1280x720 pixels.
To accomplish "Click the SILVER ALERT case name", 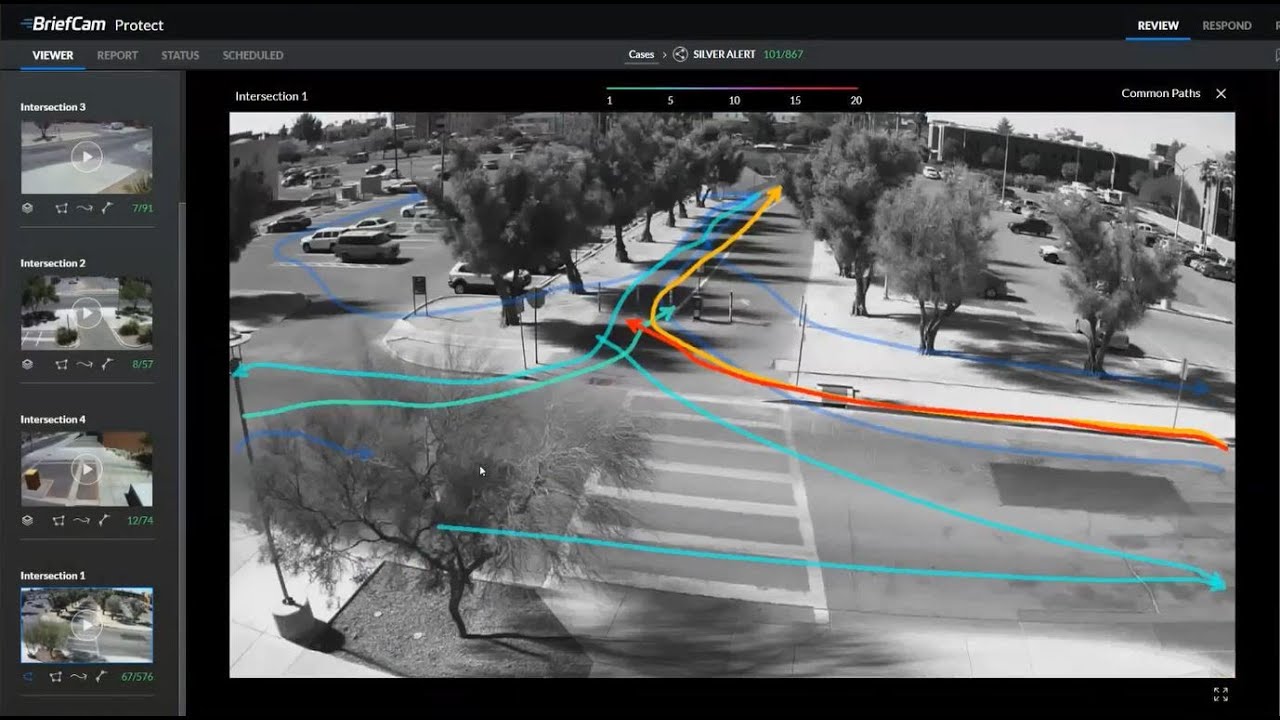I will [x=724, y=55].
